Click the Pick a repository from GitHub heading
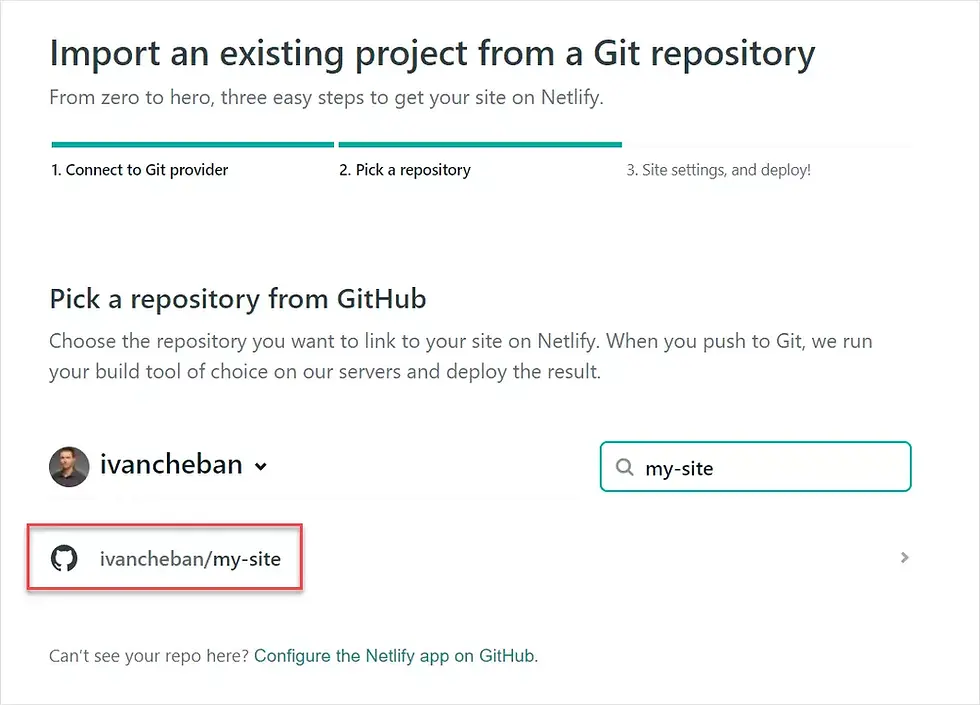This screenshot has width=980, height=705. coord(238,299)
